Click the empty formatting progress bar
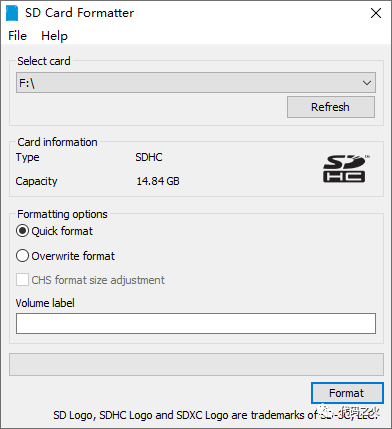 coord(196,364)
